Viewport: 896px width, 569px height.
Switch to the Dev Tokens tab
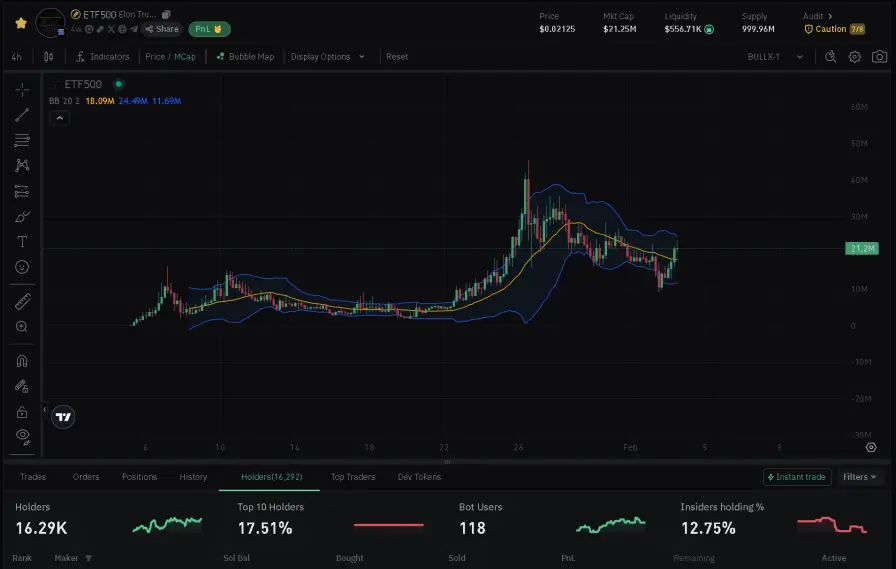click(x=419, y=476)
